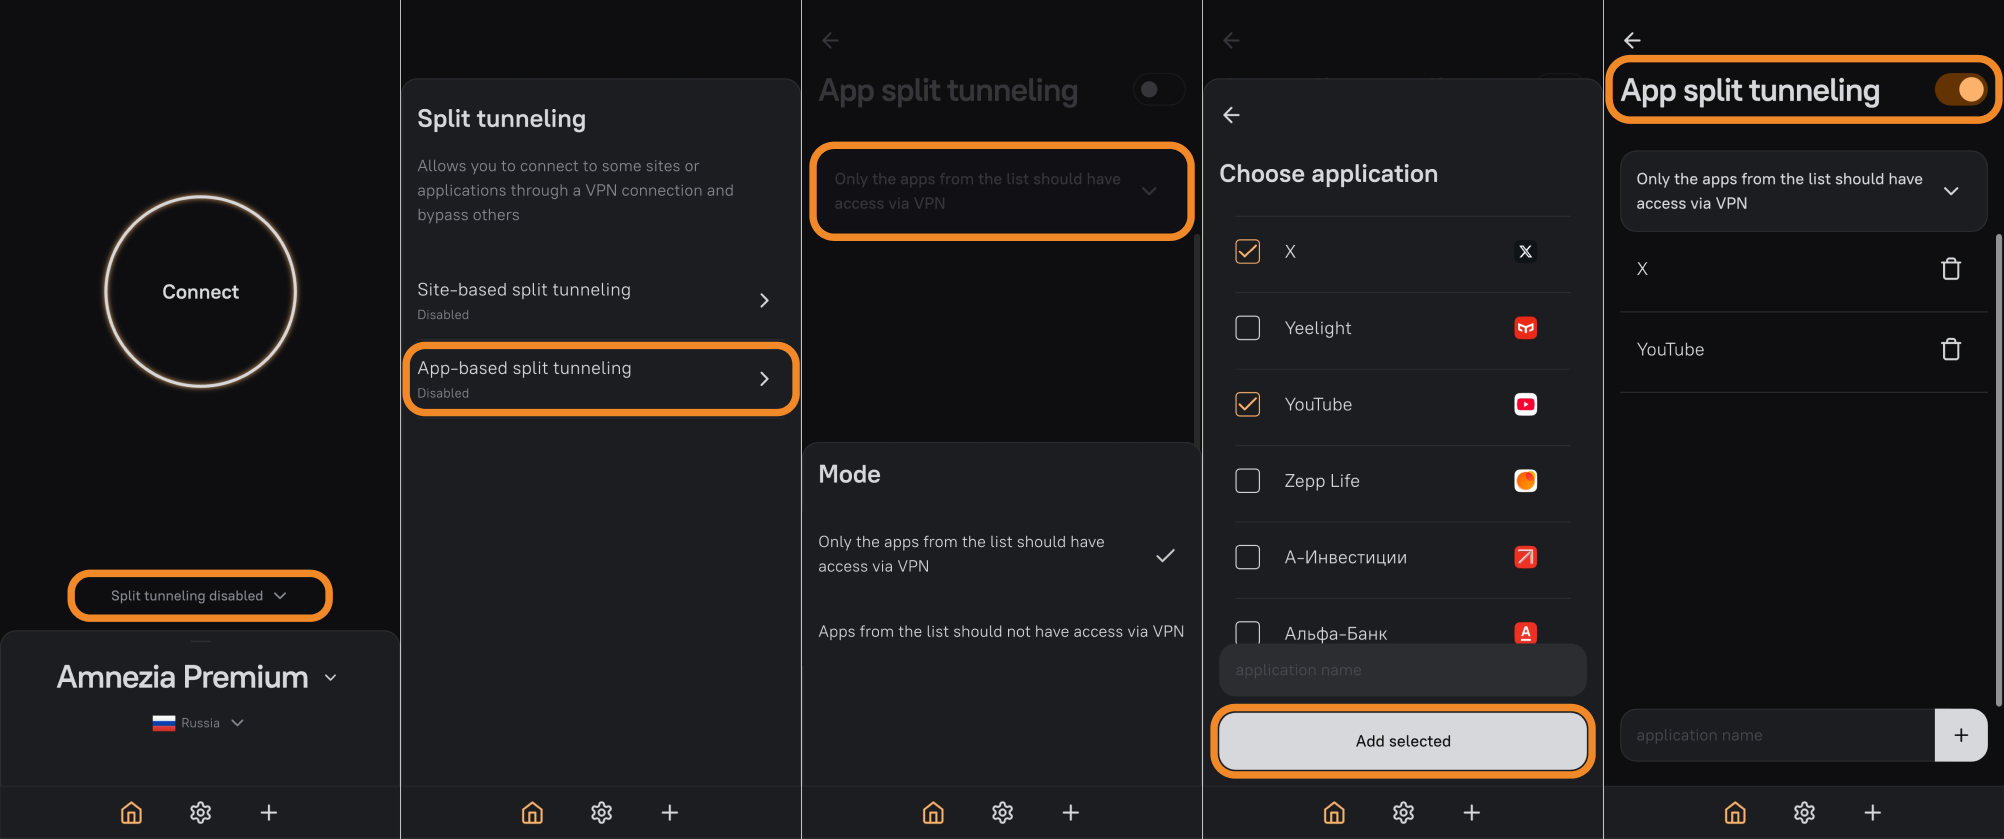Go back from Choose application sheet
This screenshot has width=2004, height=839.
click(x=1231, y=115)
